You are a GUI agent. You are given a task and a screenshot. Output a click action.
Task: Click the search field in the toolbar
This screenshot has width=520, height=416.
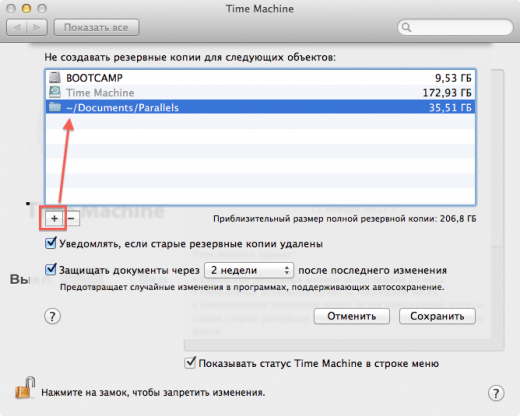point(455,27)
